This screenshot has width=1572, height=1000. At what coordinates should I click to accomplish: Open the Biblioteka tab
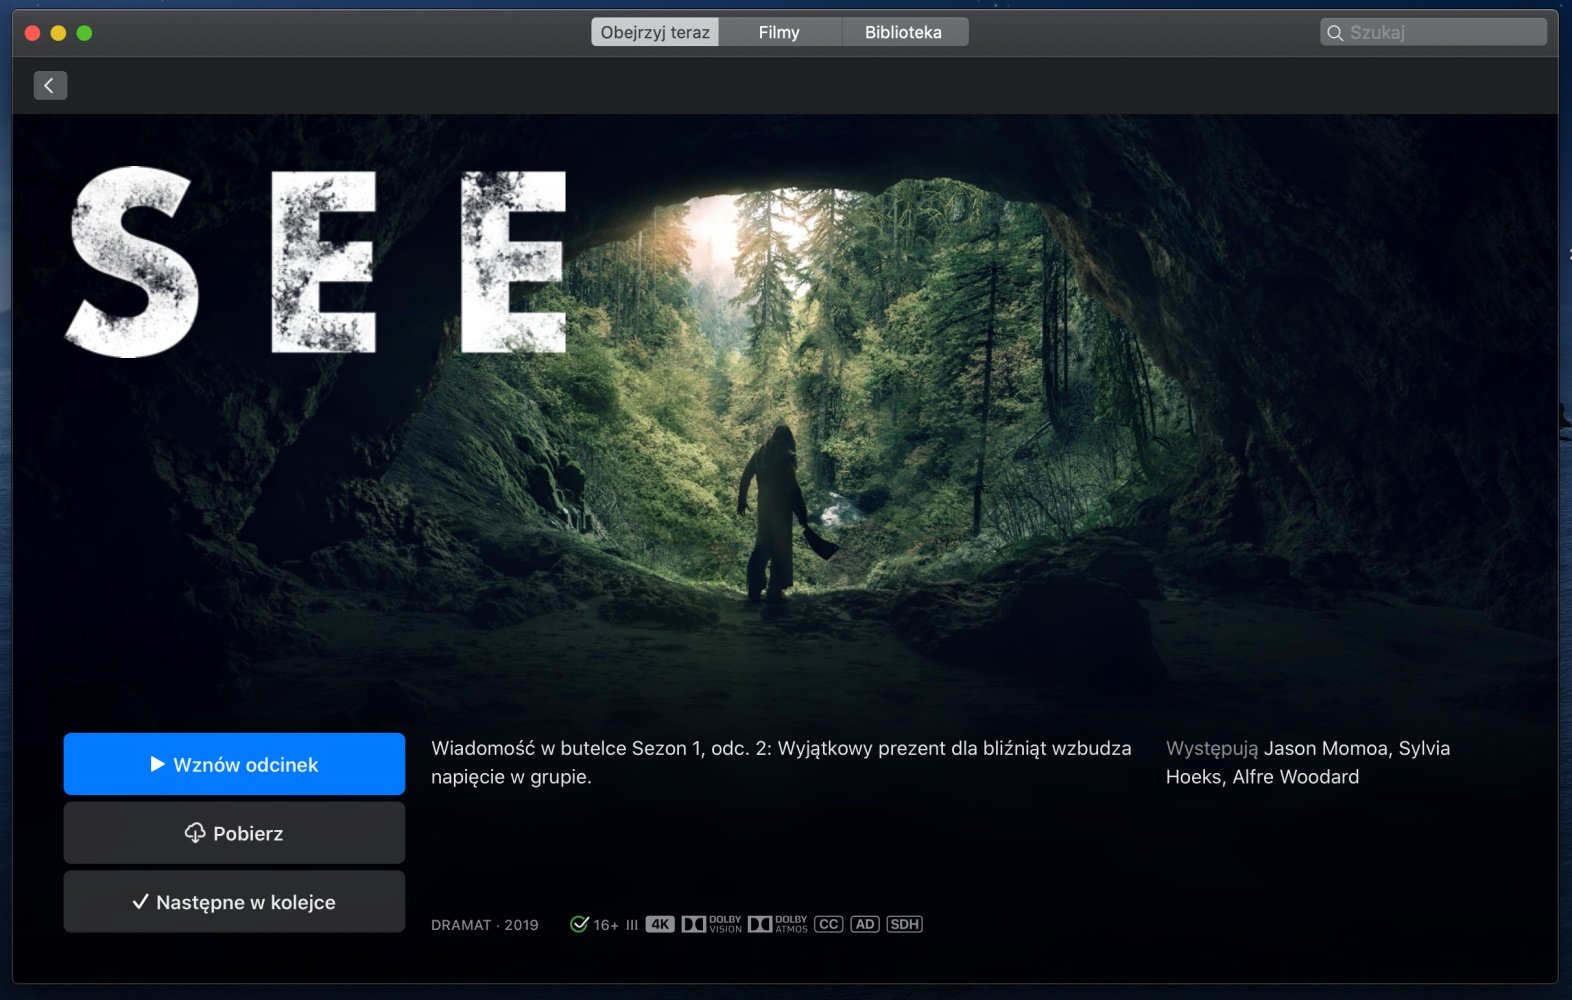click(x=904, y=32)
